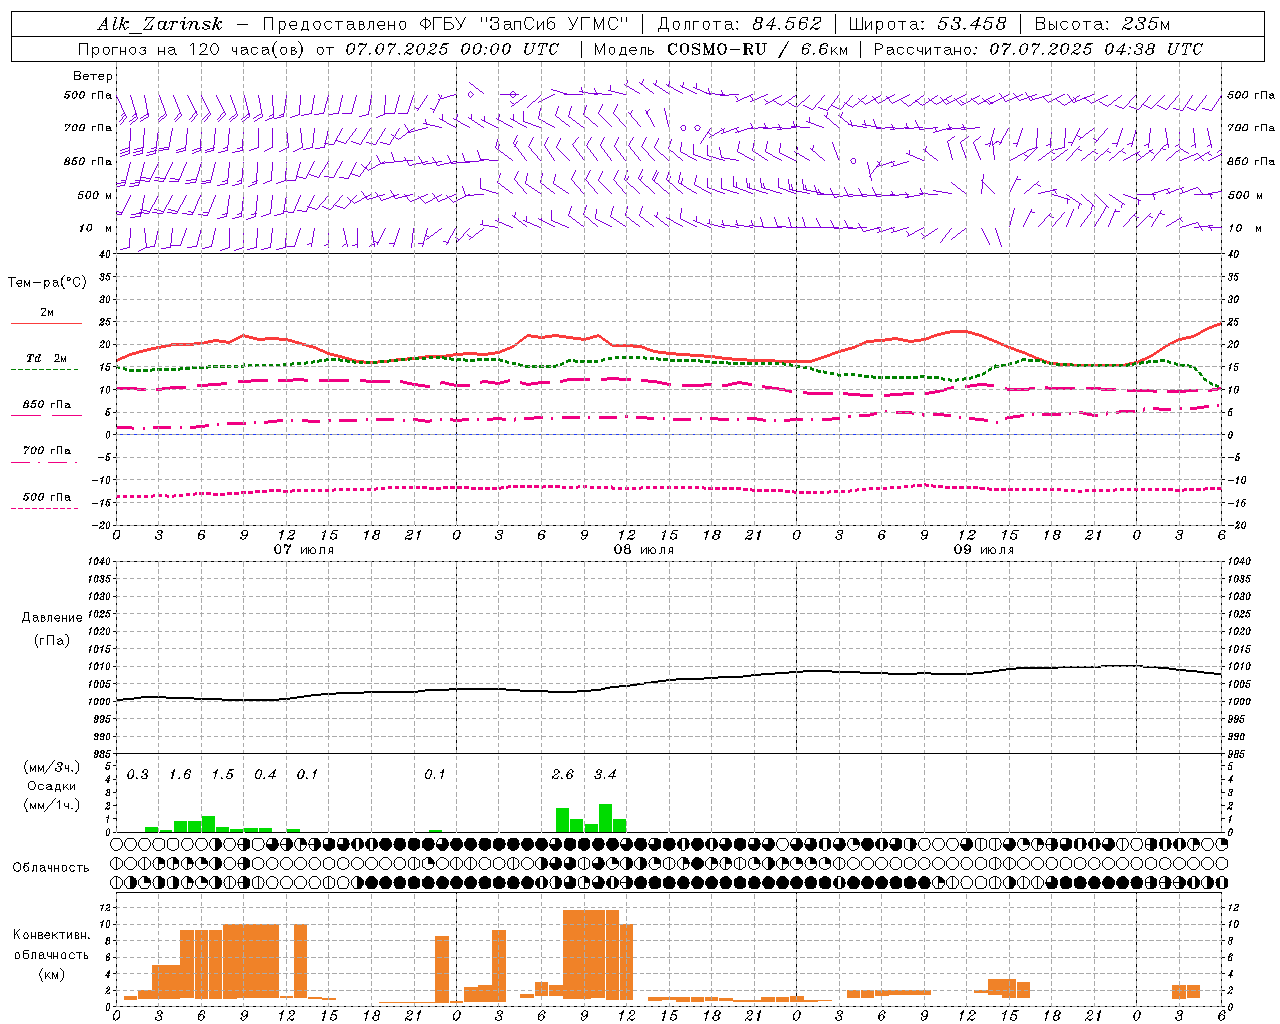Screen dimensions: 1280x1024
Task: Click the latitude value Широта: 53.458
Action: point(927,24)
